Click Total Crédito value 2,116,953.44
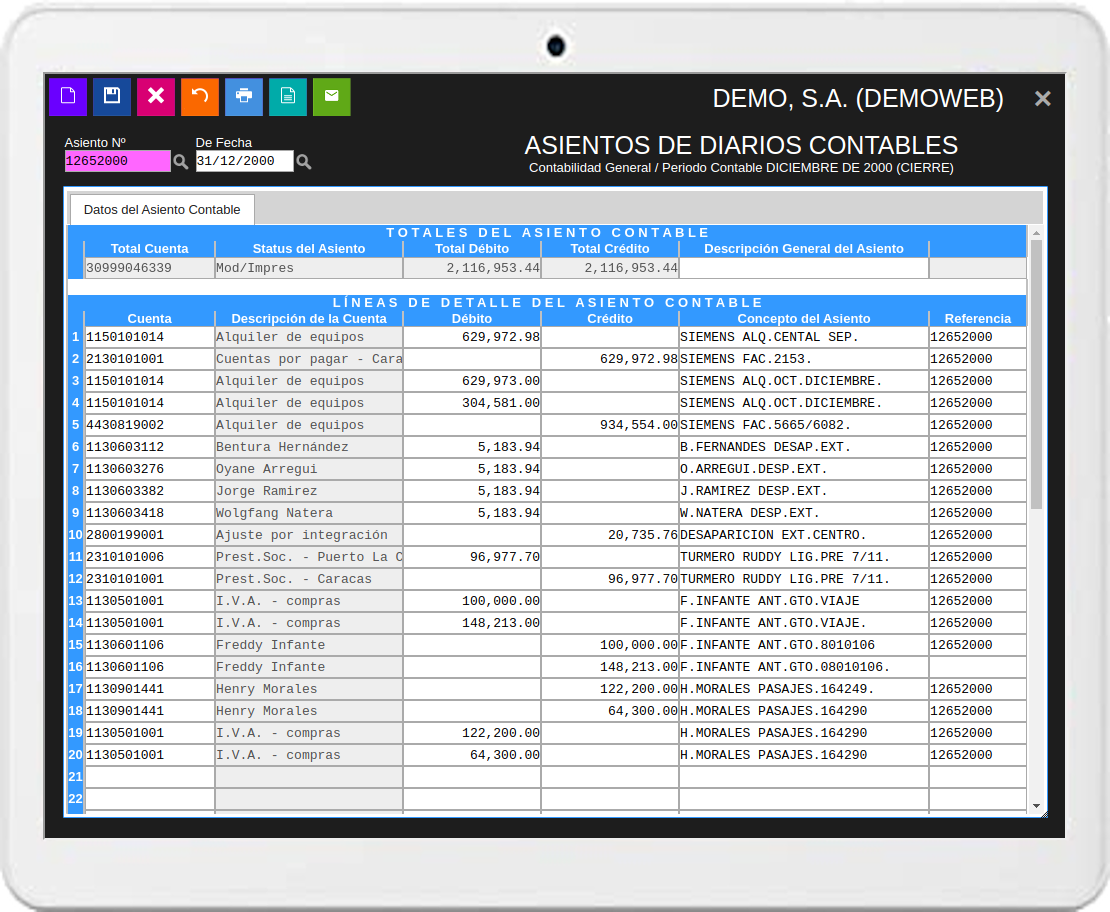 610,268
